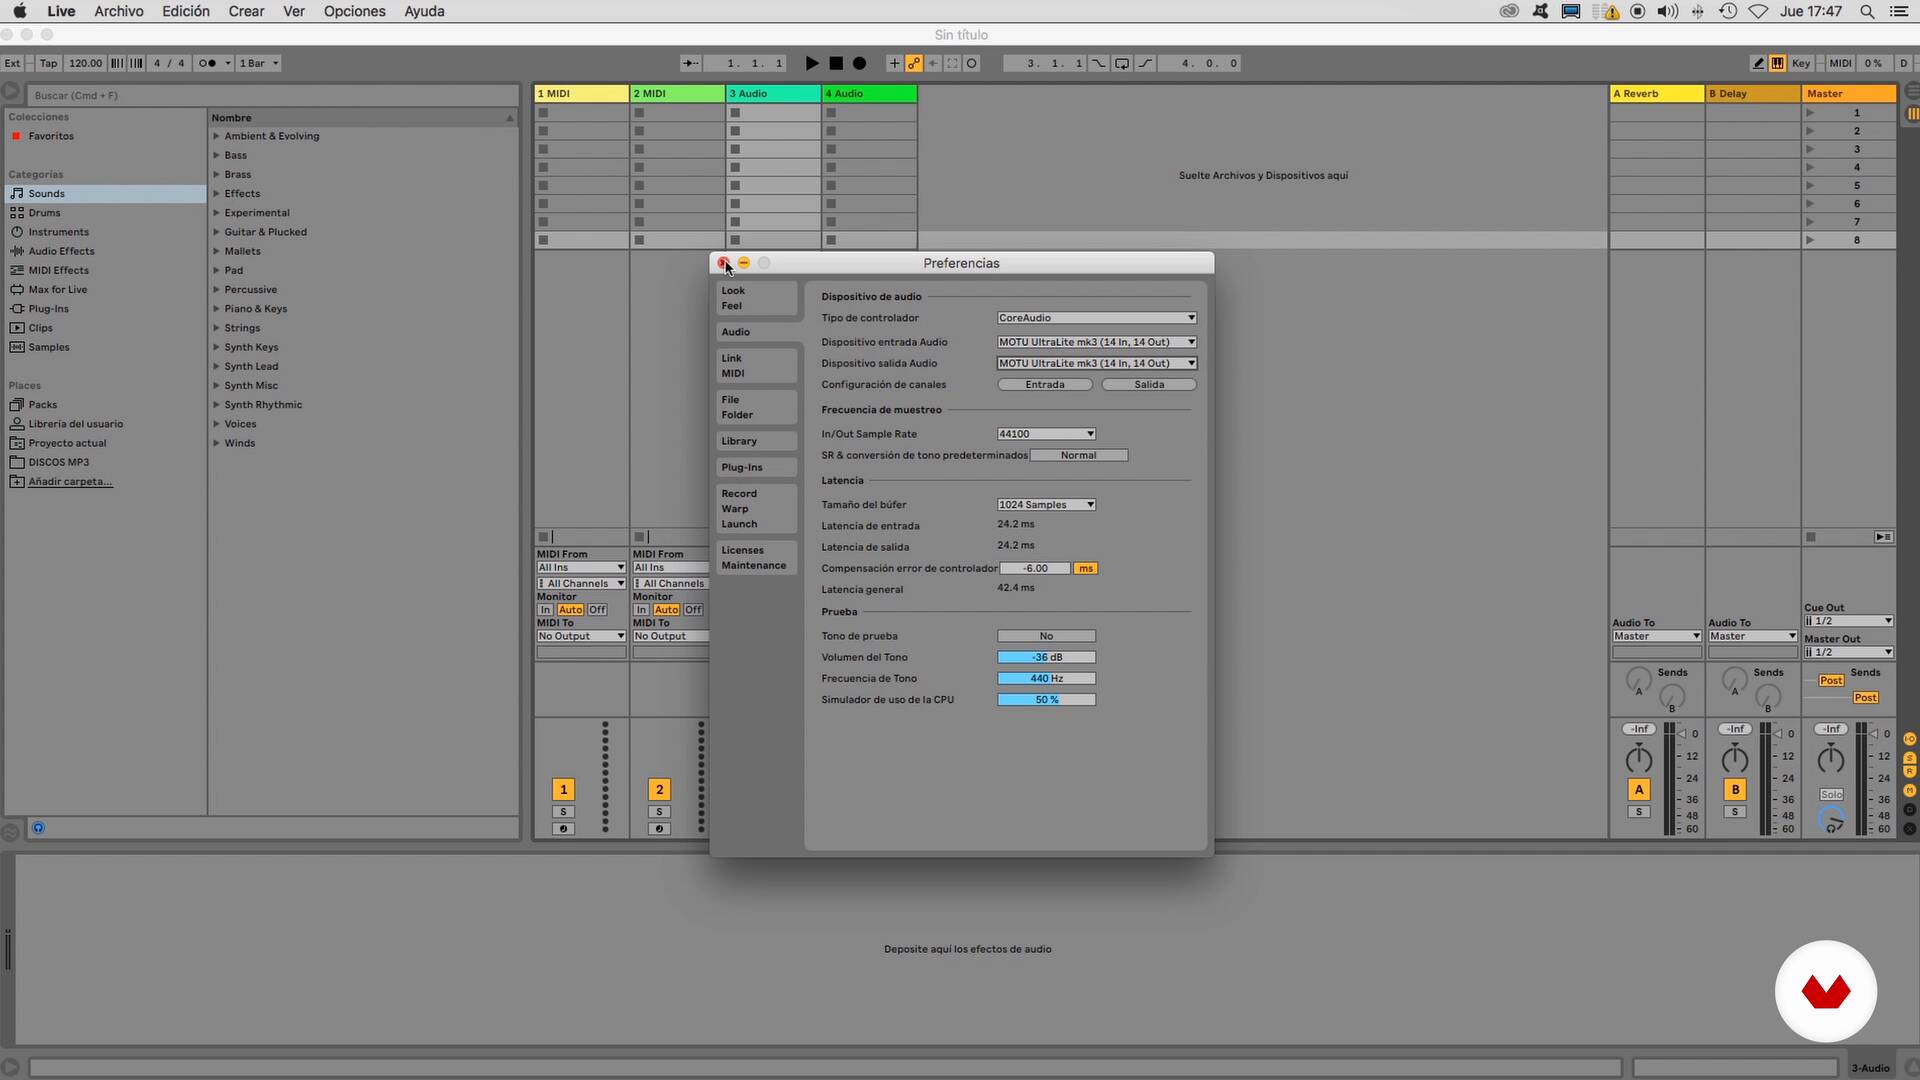Open Link MIDI preferences tab
This screenshot has width=1920, height=1080.
pos(757,366)
